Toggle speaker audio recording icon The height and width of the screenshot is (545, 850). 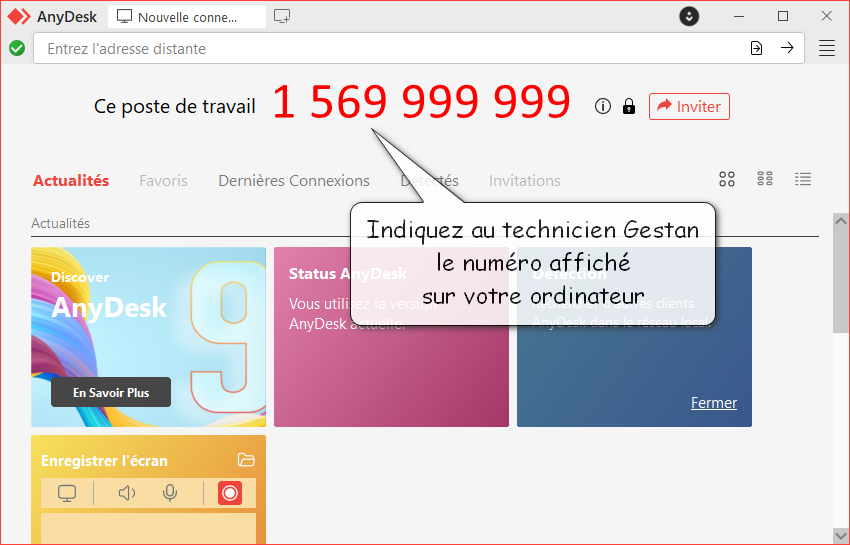coord(127,493)
